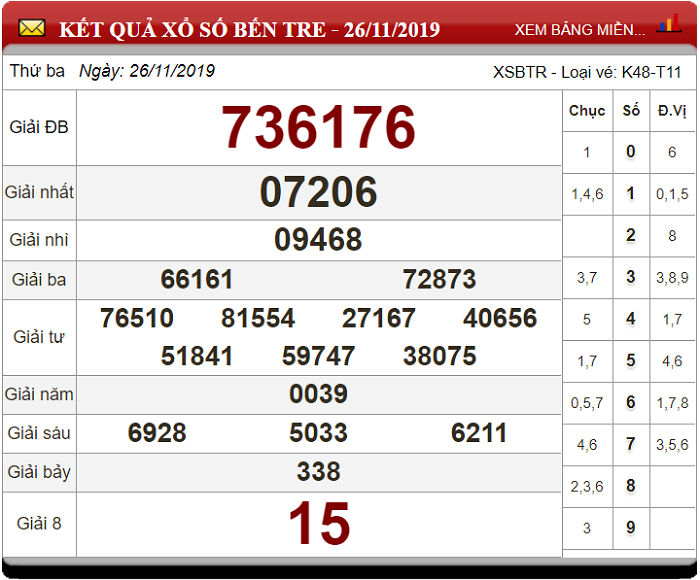Viewport: 700px width, 580px height.
Task: Click the Đ.Vị column header
Action: pos(672,111)
